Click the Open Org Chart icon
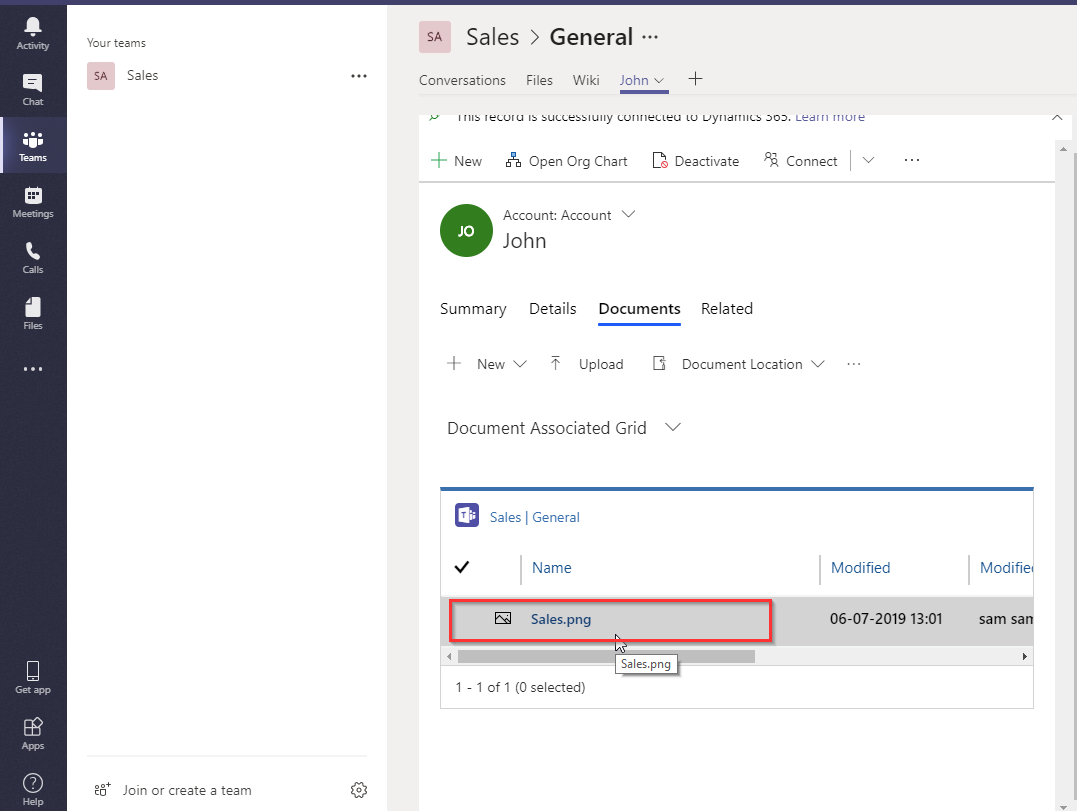Screen dimensions: 1077x811 coord(513,161)
